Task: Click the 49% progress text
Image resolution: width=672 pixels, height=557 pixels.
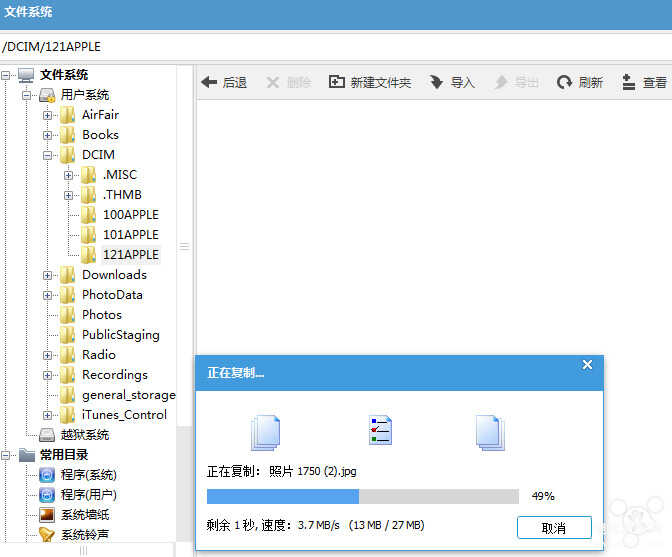Action: (x=543, y=496)
